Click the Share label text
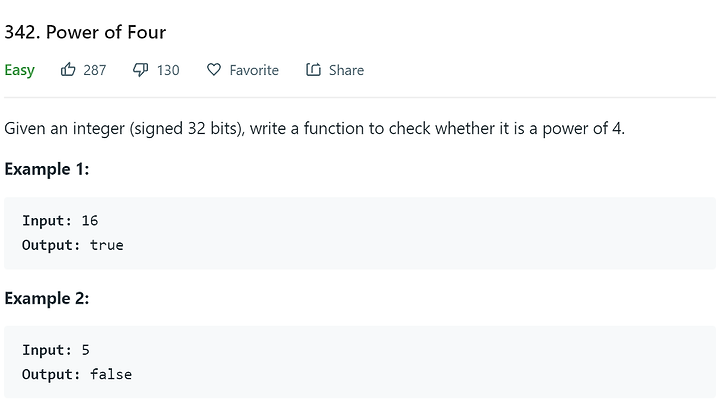720x409 pixels. coord(346,70)
